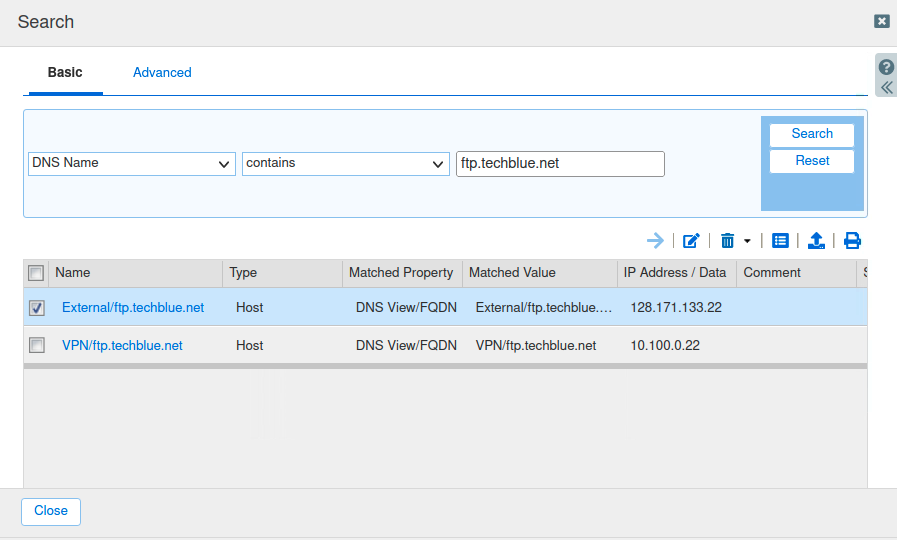Expand the Delete options dropdown arrow
The height and width of the screenshot is (540, 897).
[x=747, y=241]
